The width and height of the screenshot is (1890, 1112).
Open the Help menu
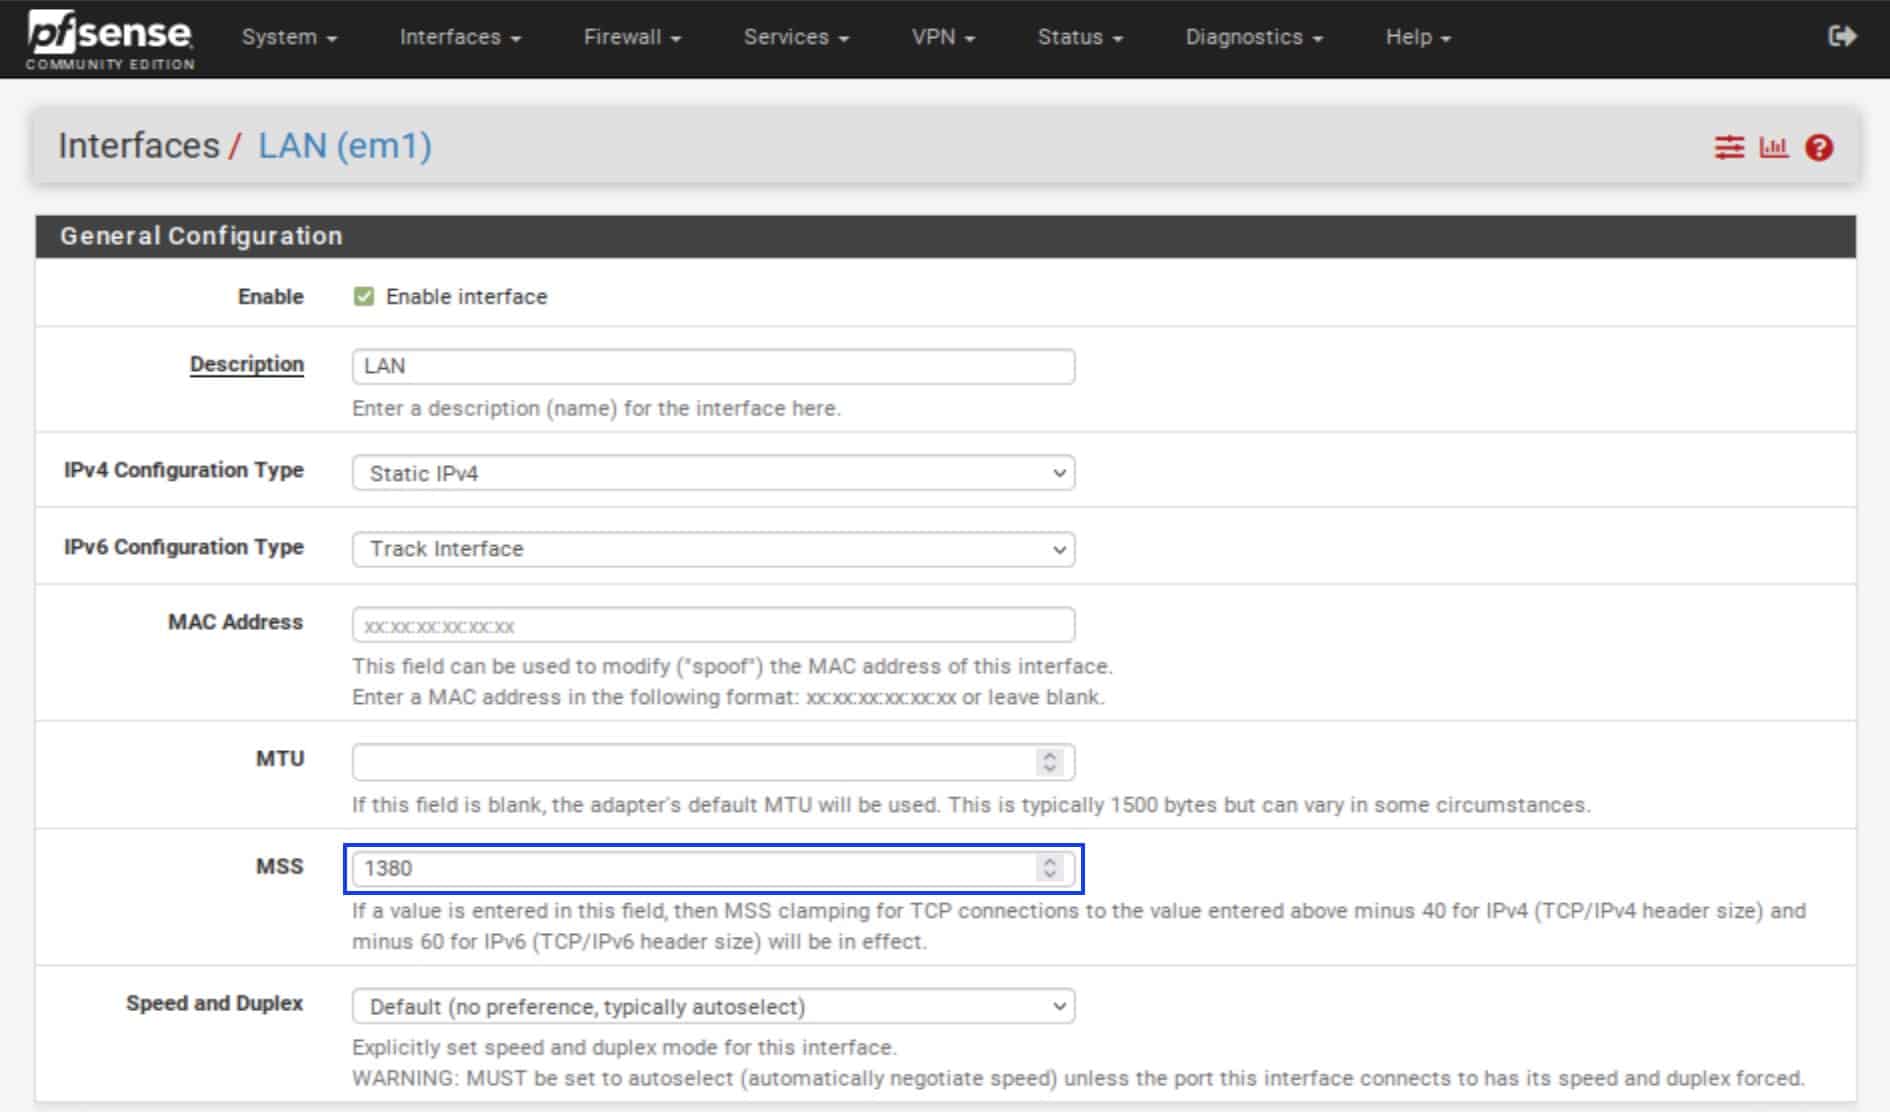click(1418, 37)
